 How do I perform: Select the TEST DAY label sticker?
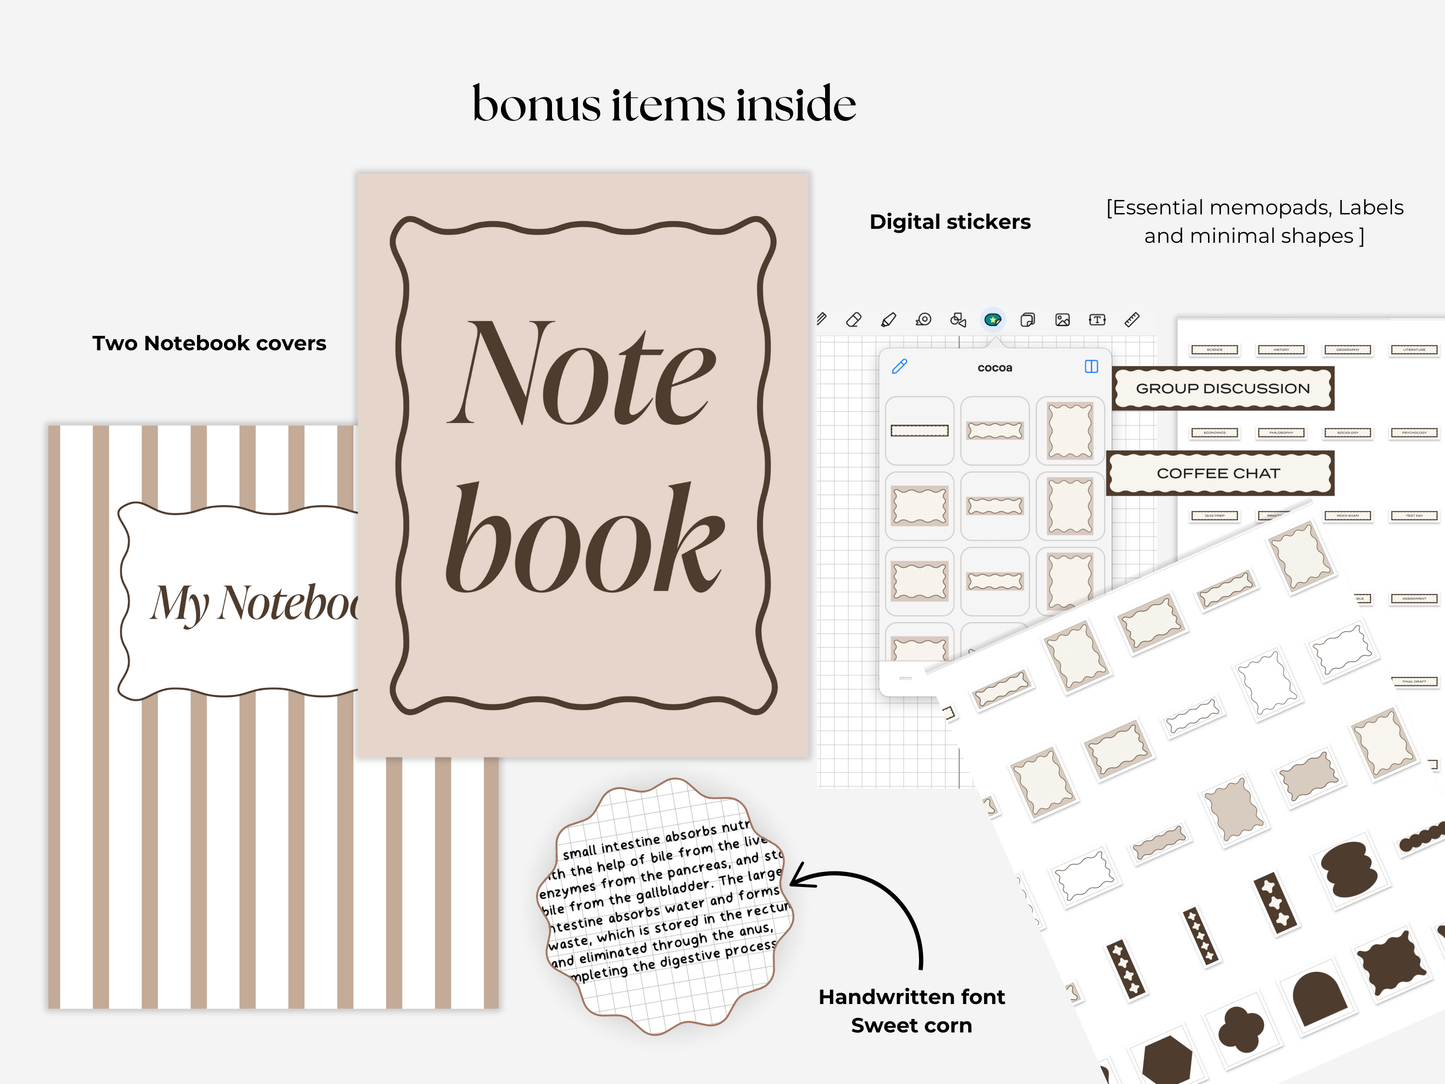coord(1415,515)
